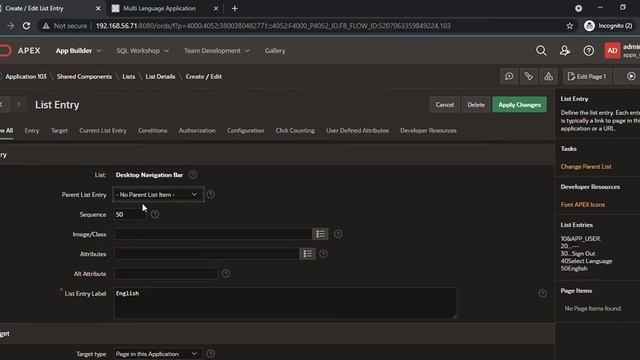
Task: Show help for Attributes field
Action: point(323,254)
